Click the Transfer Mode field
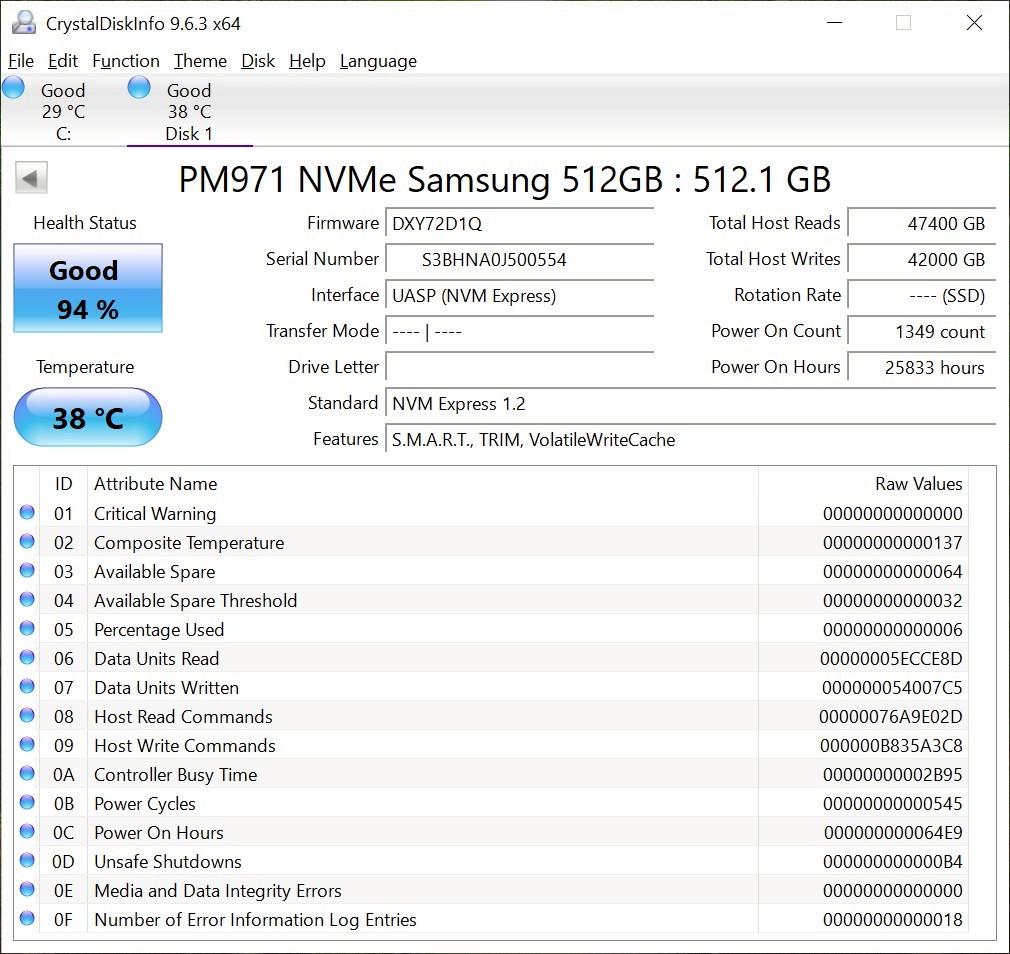 click(519, 332)
